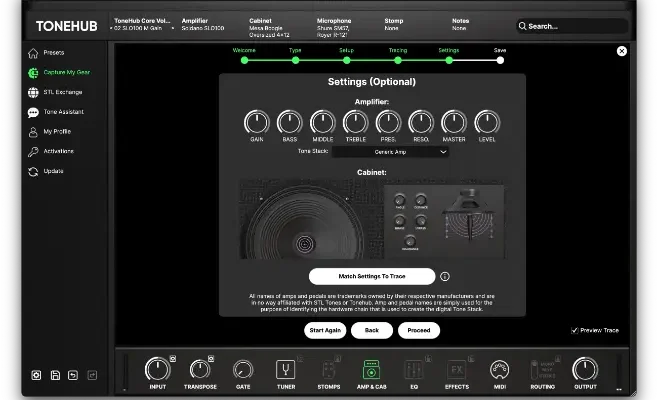Open the EQ module
Viewport: 658px width, 400px height.
coord(414,368)
